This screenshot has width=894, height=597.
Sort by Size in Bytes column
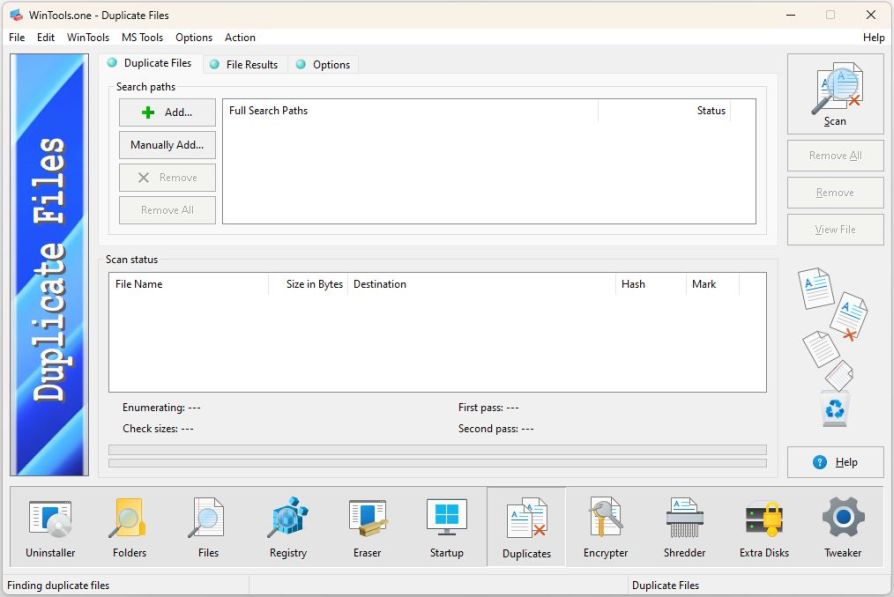point(308,284)
